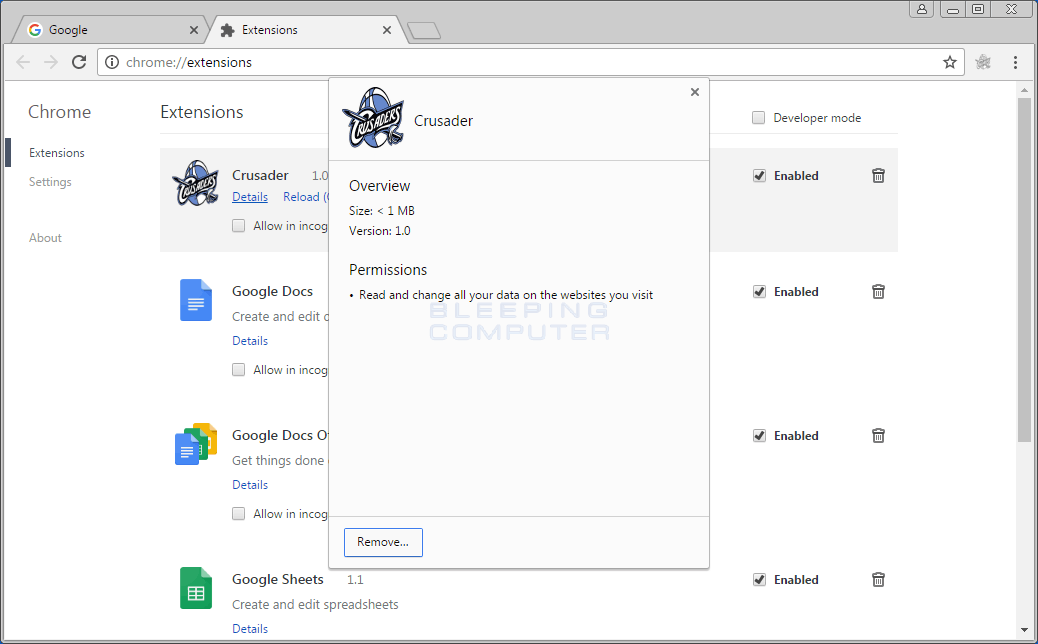Uncheck Enabled for Google Sheets

(759, 580)
